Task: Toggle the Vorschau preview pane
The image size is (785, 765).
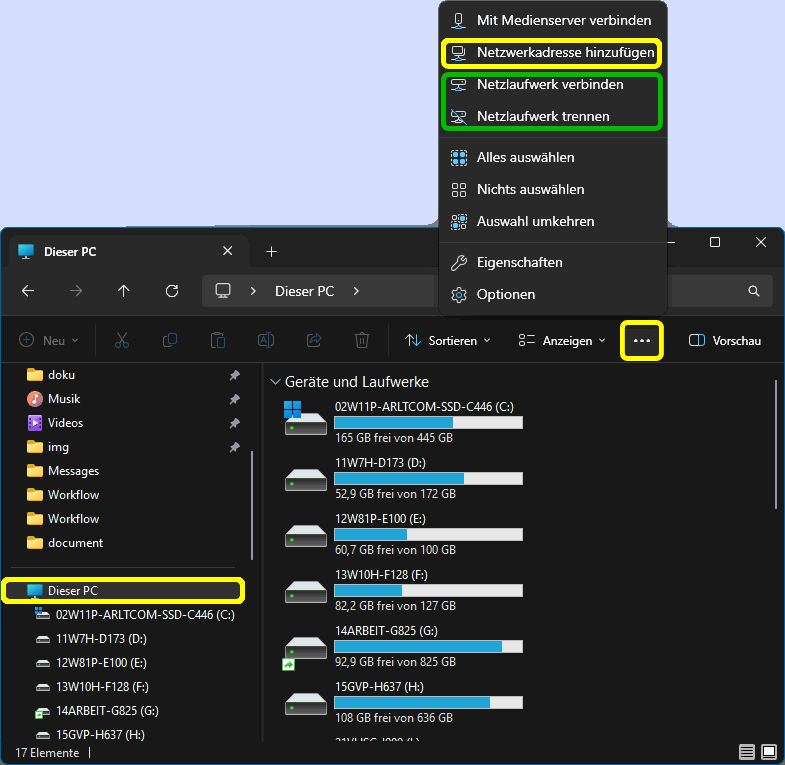Action: tap(725, 341)
